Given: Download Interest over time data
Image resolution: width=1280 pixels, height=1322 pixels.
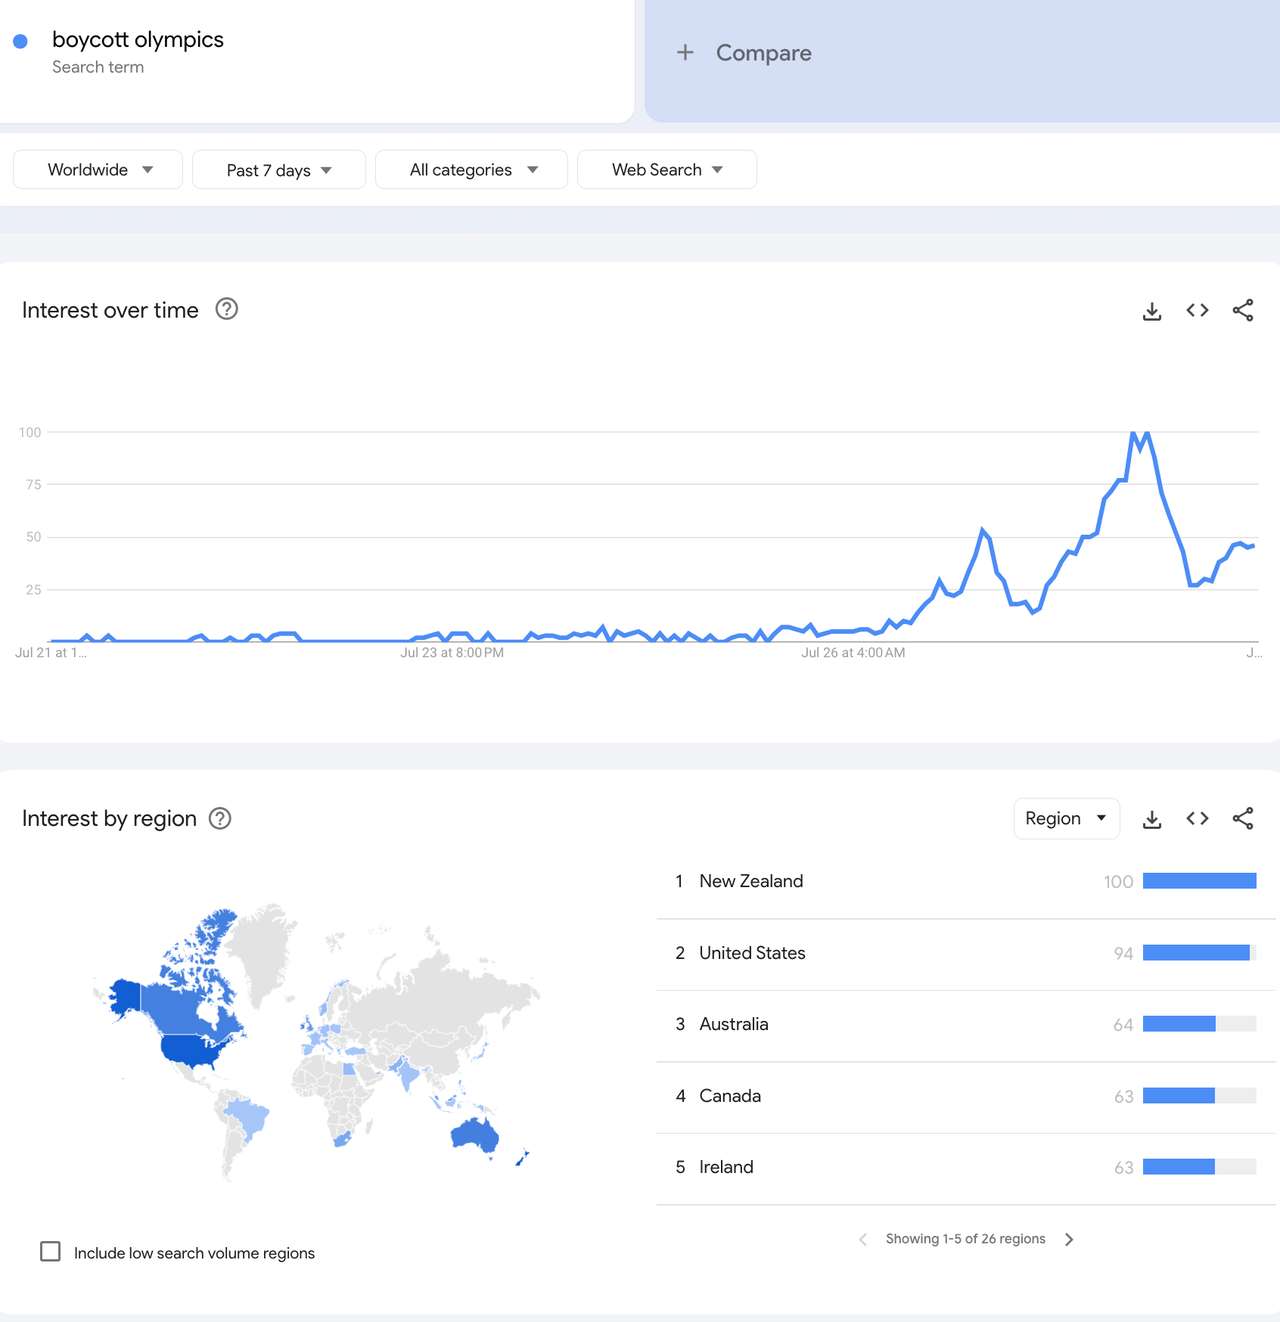Looking at the screenshot, I should pyautogui.click(x=1152, y=311).
